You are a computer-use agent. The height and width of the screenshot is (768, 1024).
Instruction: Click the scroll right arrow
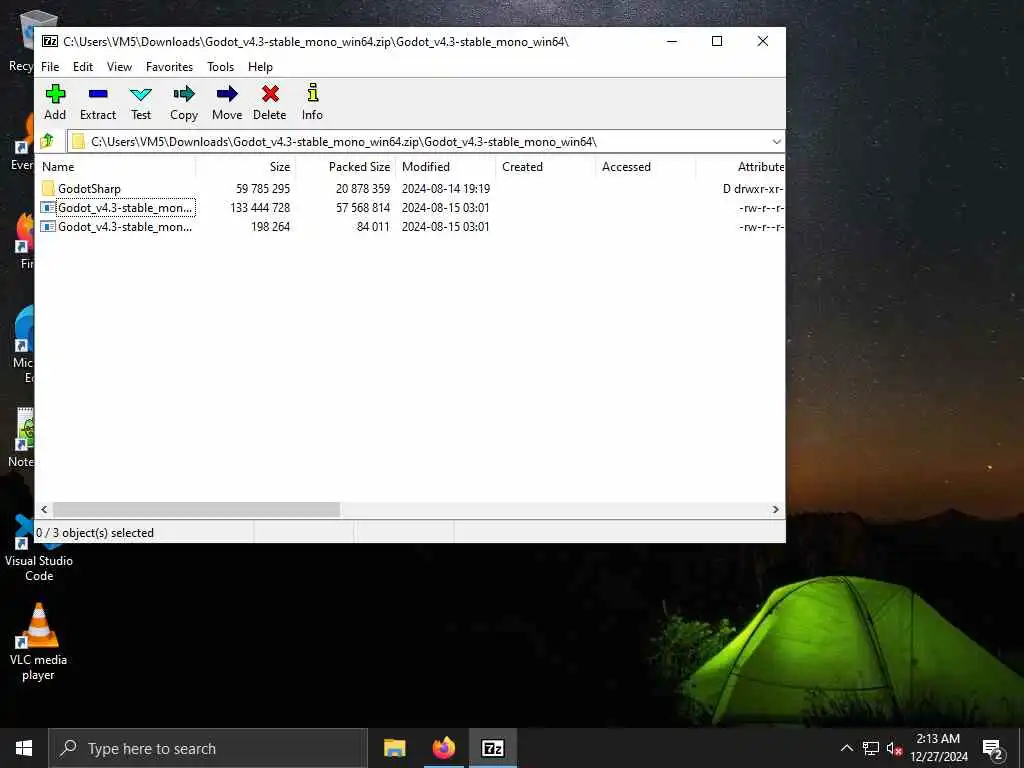tap(776, 509)
